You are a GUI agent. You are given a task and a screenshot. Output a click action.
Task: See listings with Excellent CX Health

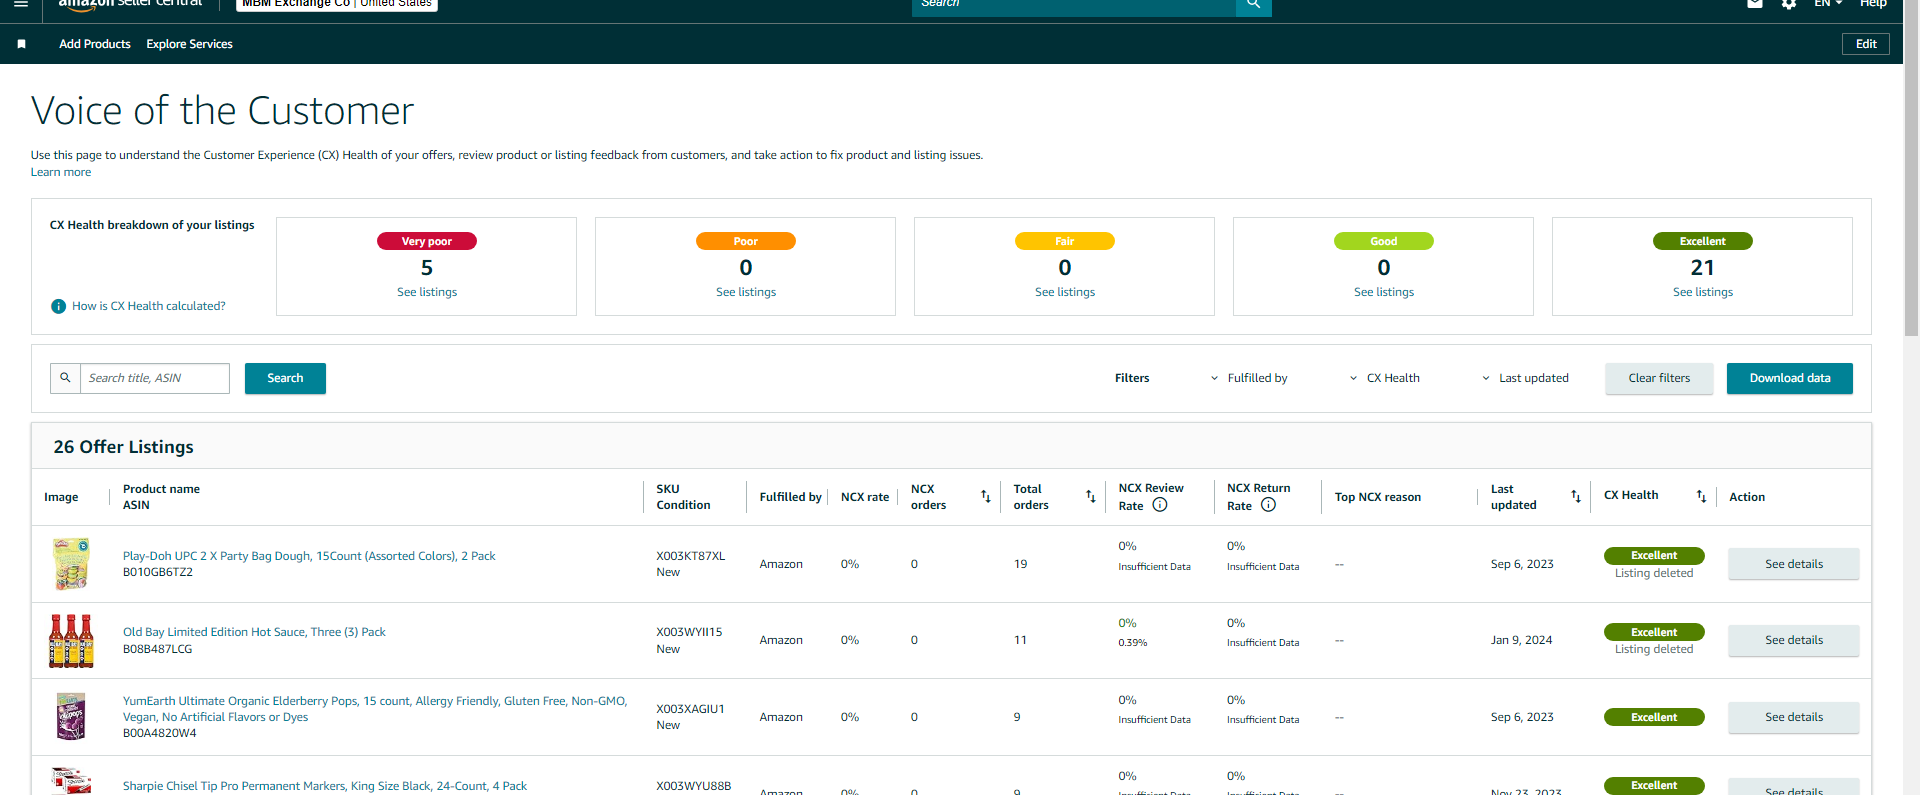(x=1703, y=292)
